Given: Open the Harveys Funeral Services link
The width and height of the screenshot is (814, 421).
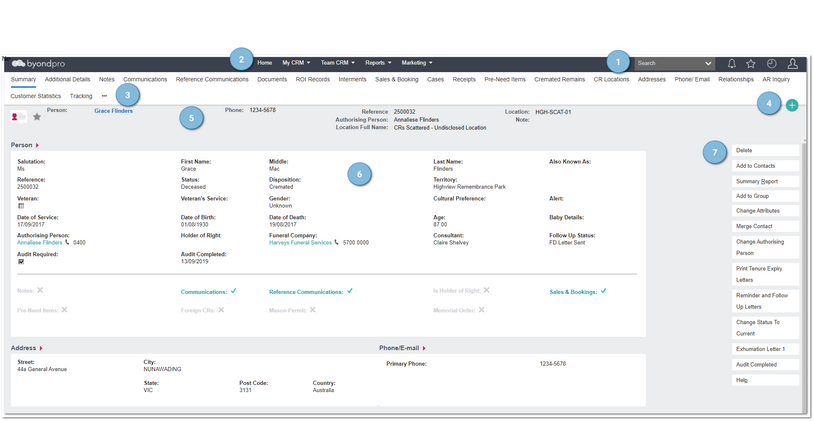Looking at the screenshot, I should point(300,242).
